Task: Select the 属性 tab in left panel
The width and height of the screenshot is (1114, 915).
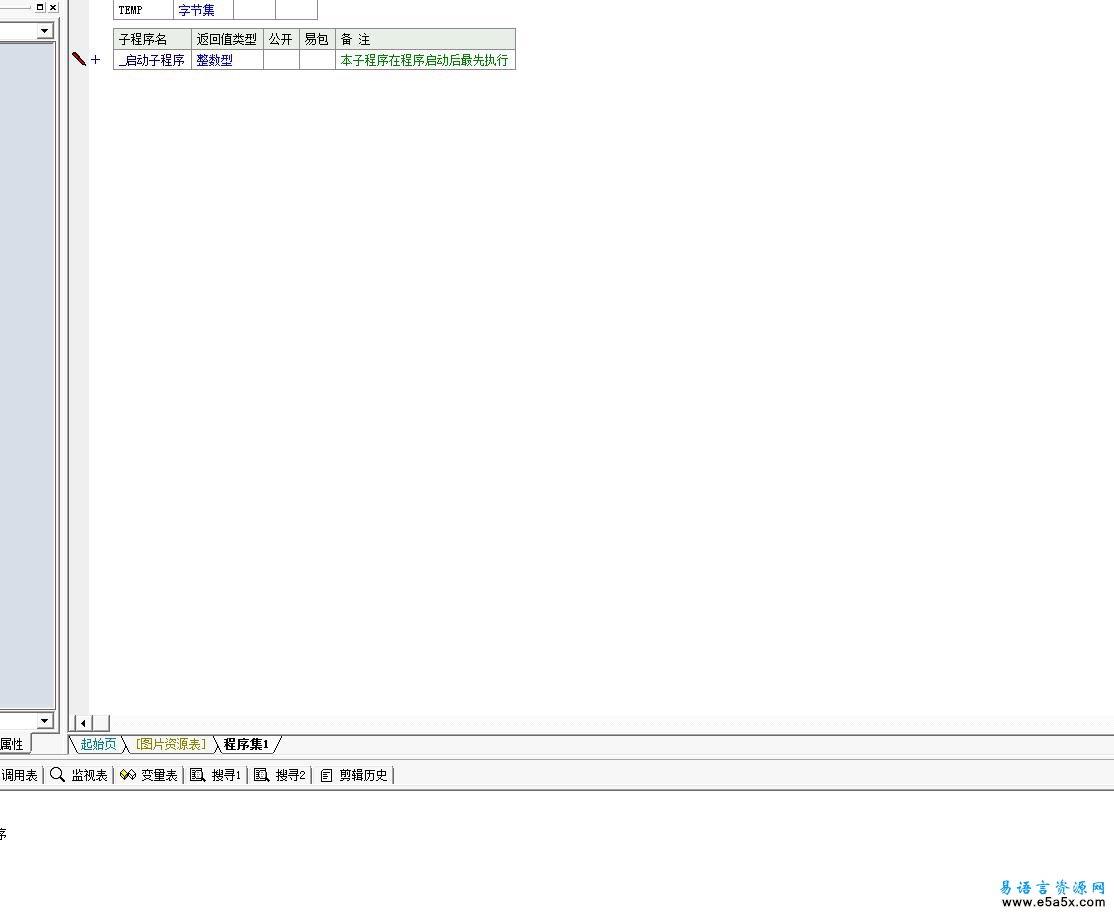Action: click(12, 744)
